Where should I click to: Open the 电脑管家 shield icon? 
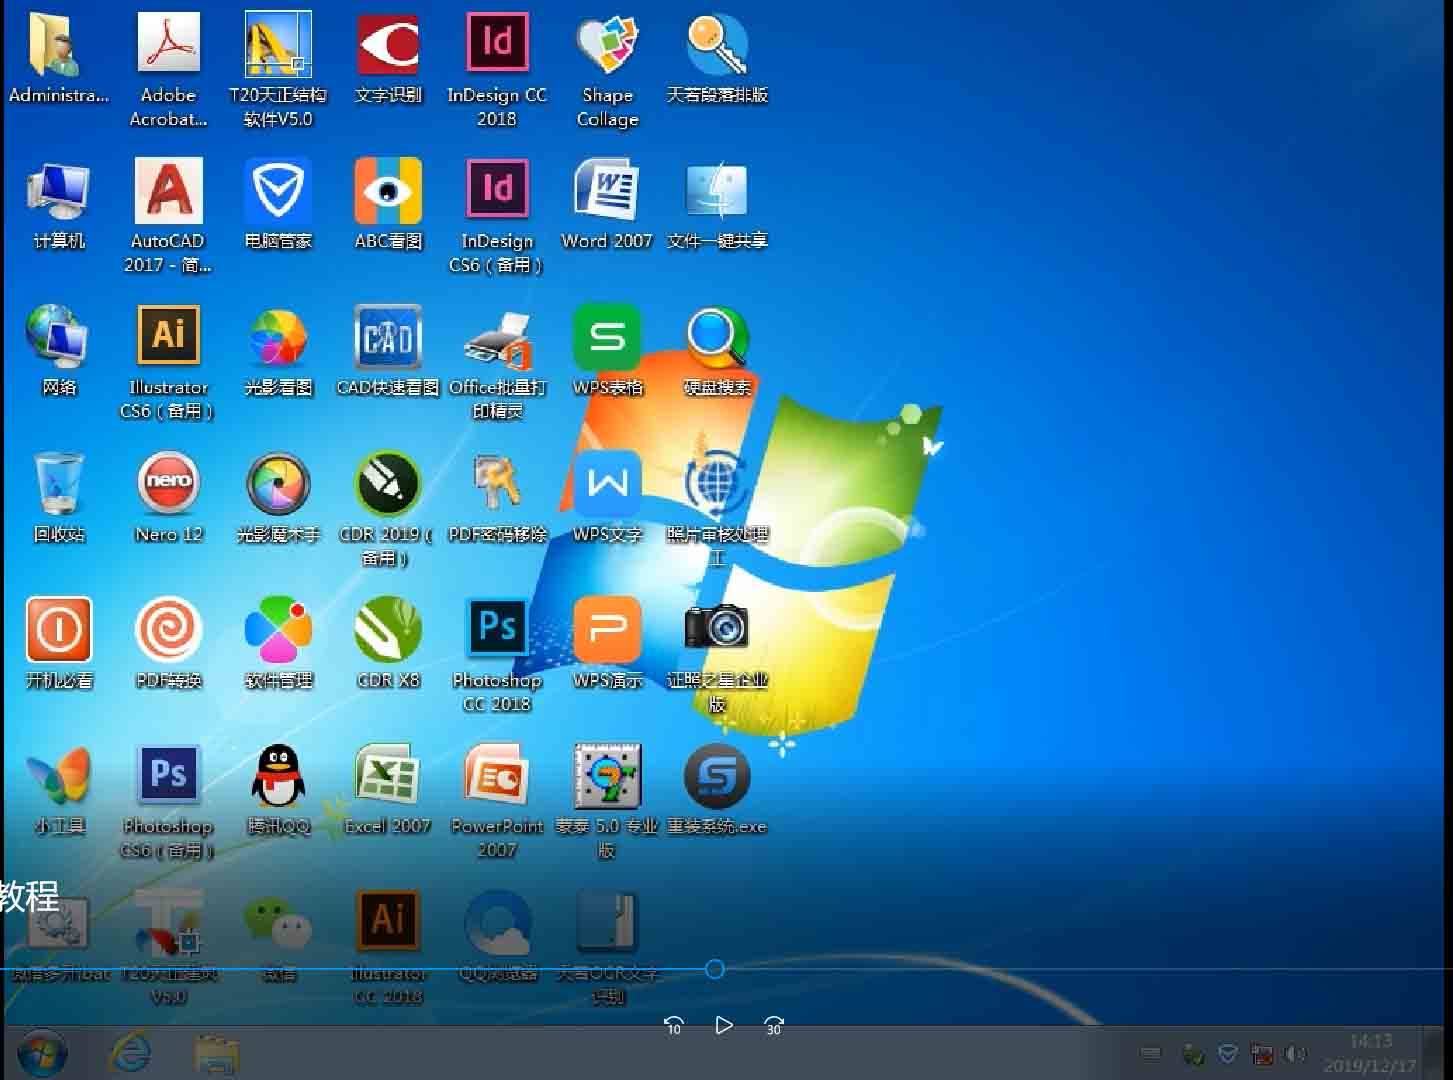tap(278, 191)
